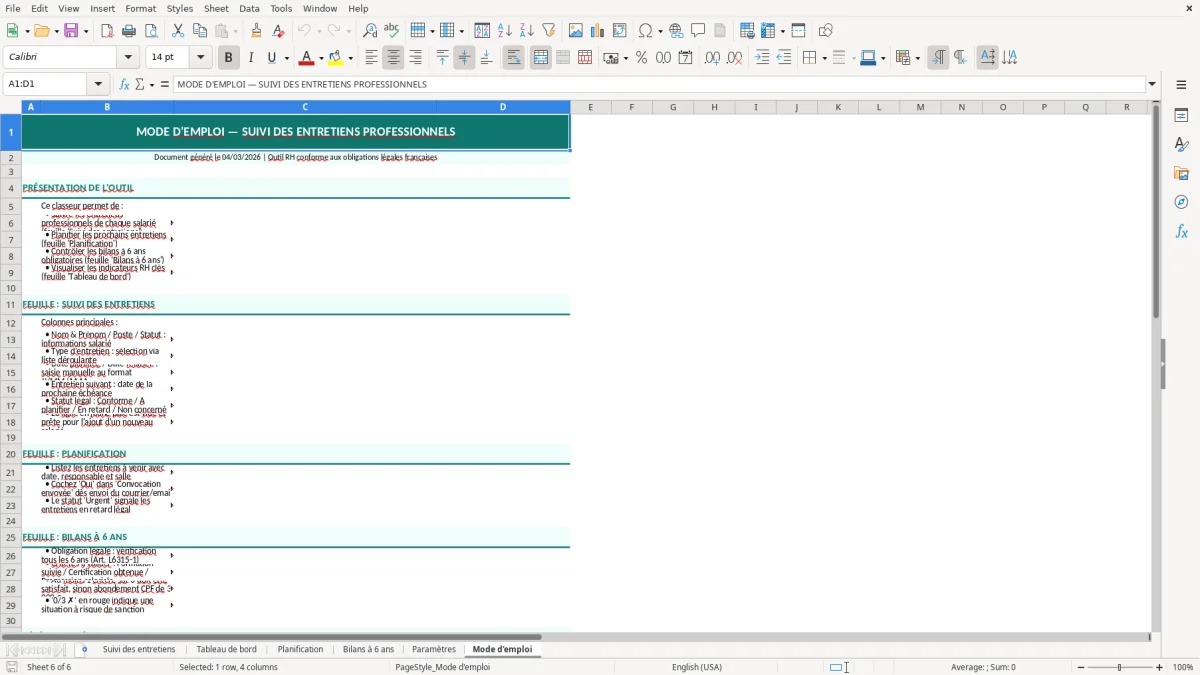
Task: Click Sort Ascending icon
Action: point(504,31)
